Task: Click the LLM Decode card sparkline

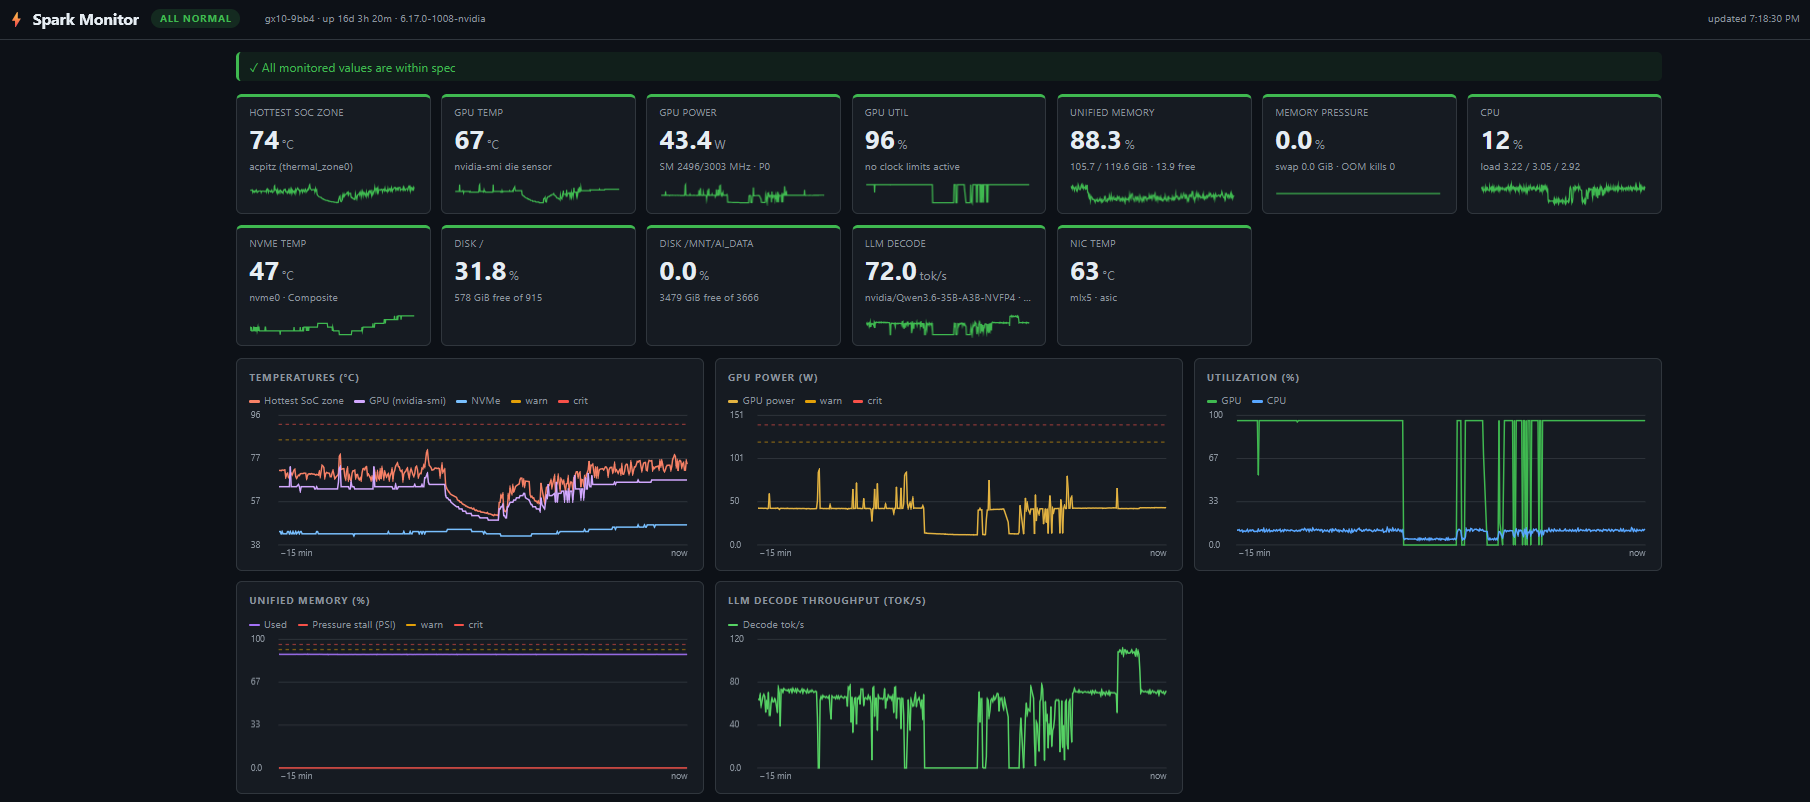Action: click(947, 325)
